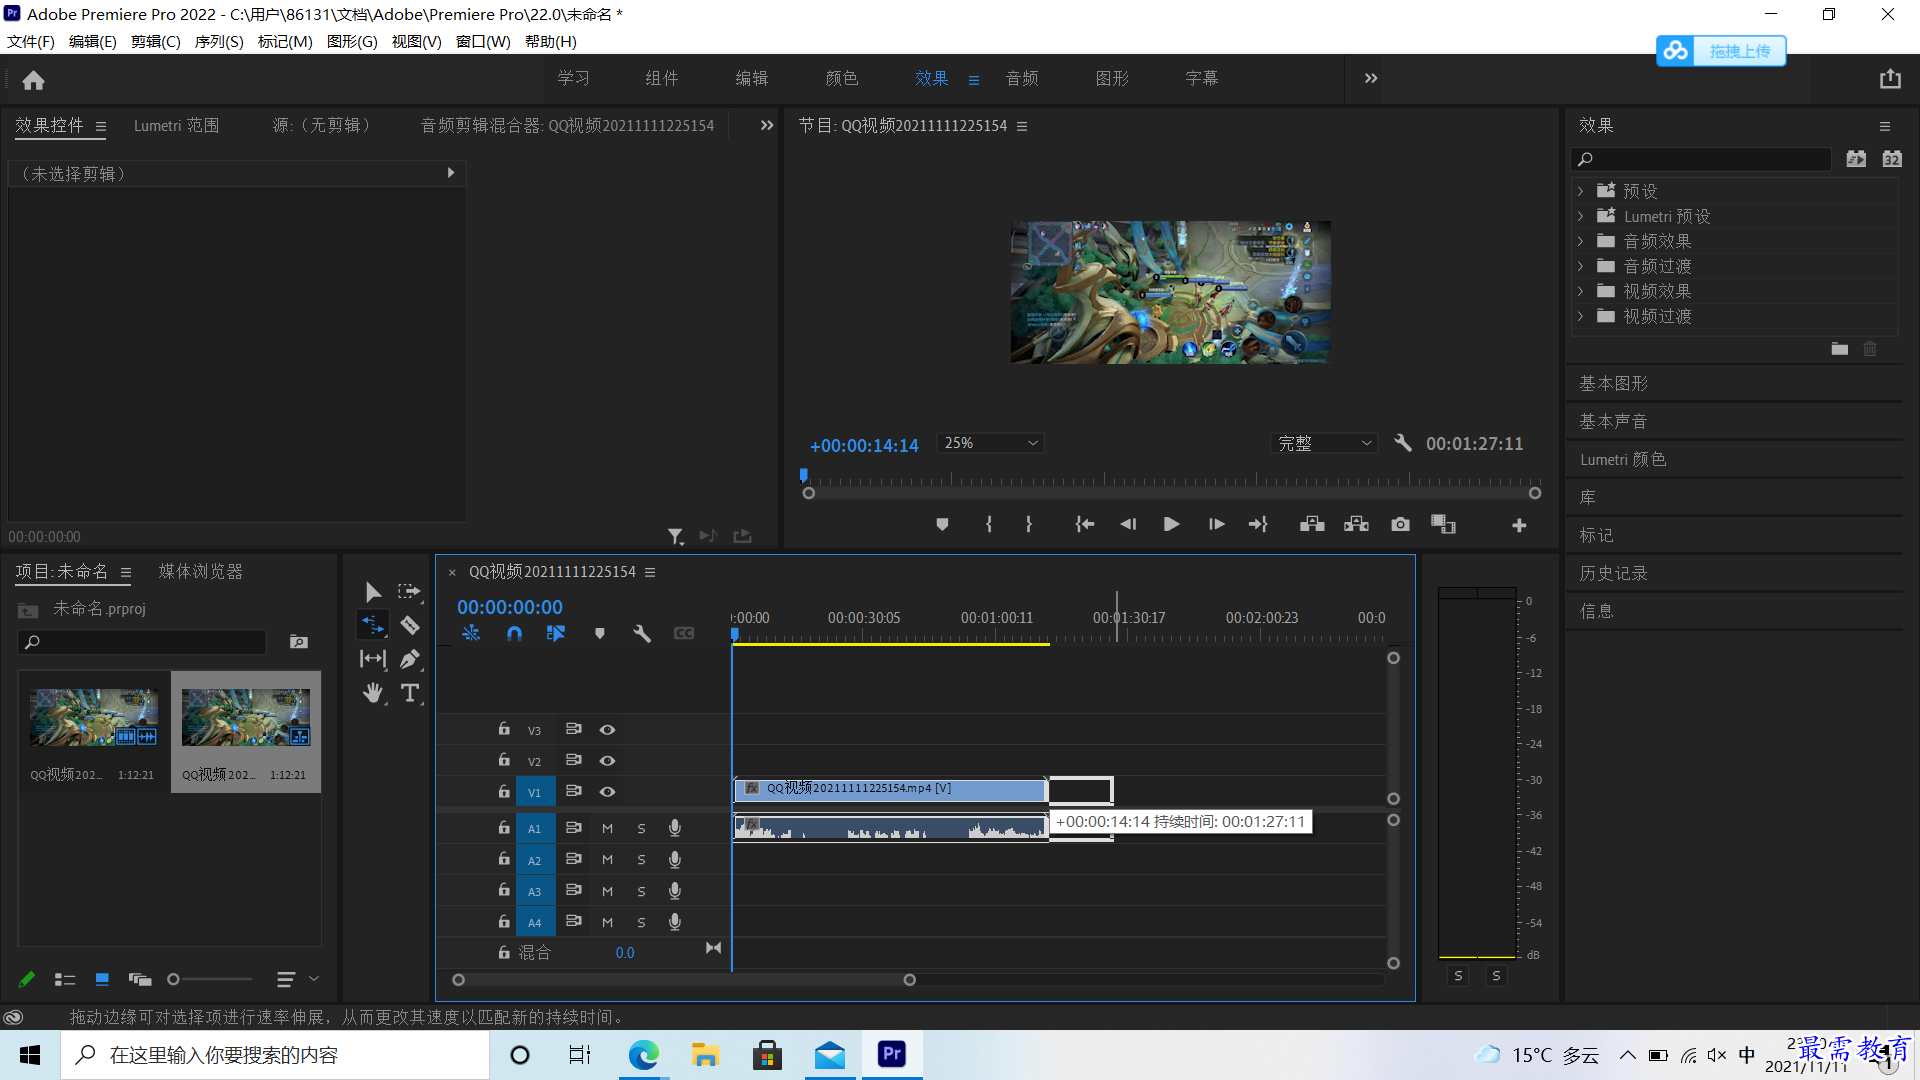This screenshot has height=1080, width=1920.
Task: Select the Razor tool
Action: click(409, 626)
